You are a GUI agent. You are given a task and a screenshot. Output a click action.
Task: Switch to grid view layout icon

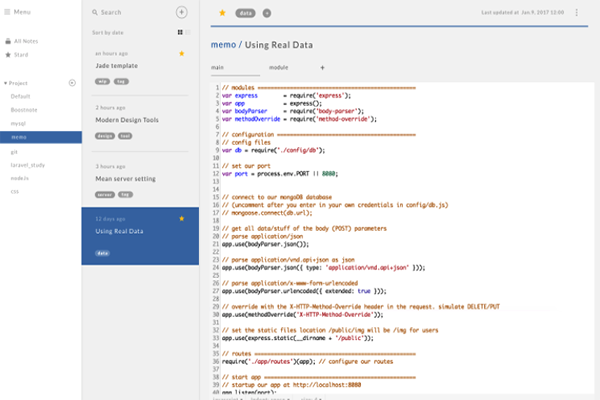pos(180,33)
